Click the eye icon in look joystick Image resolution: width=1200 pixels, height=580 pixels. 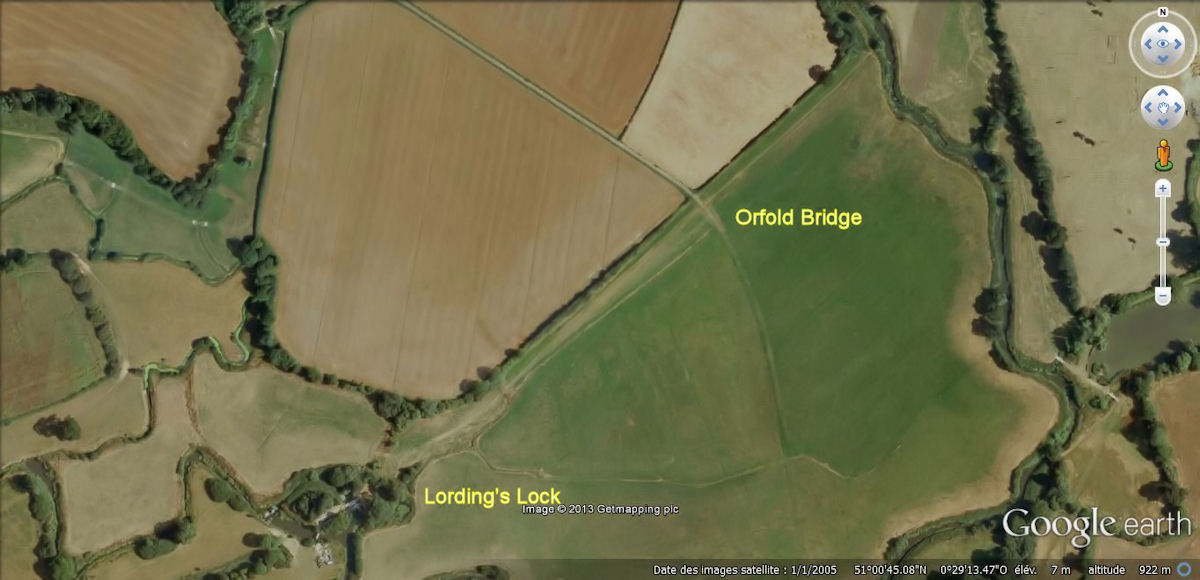(1162, 44)
